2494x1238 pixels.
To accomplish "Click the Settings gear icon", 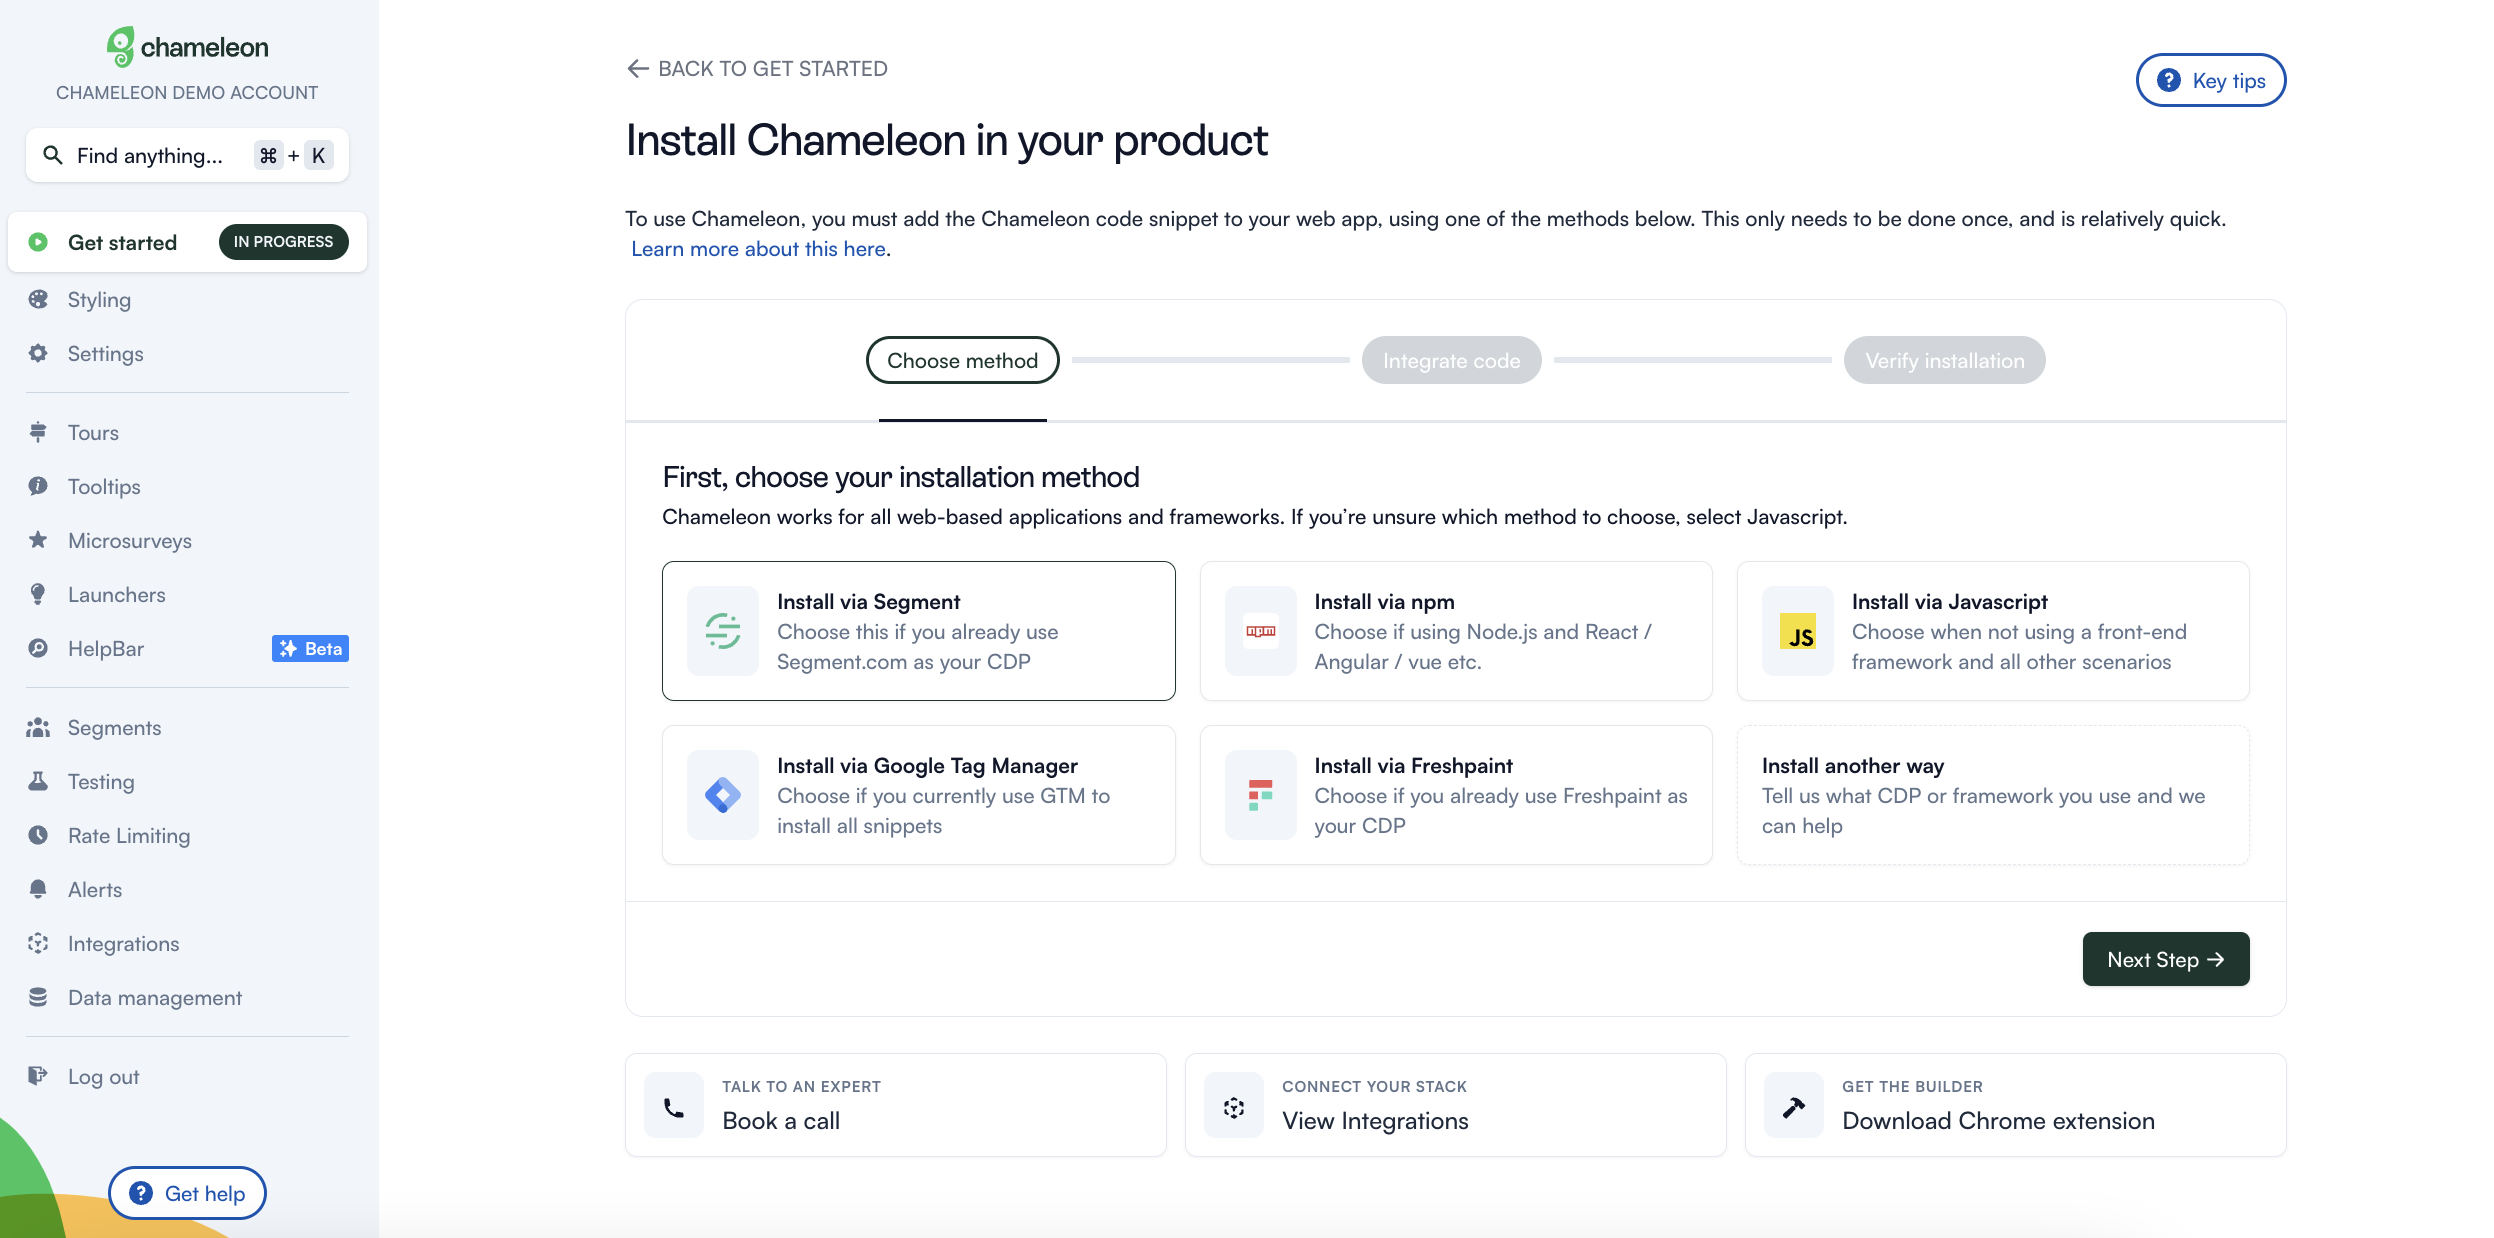I will [x=38, y=353].
